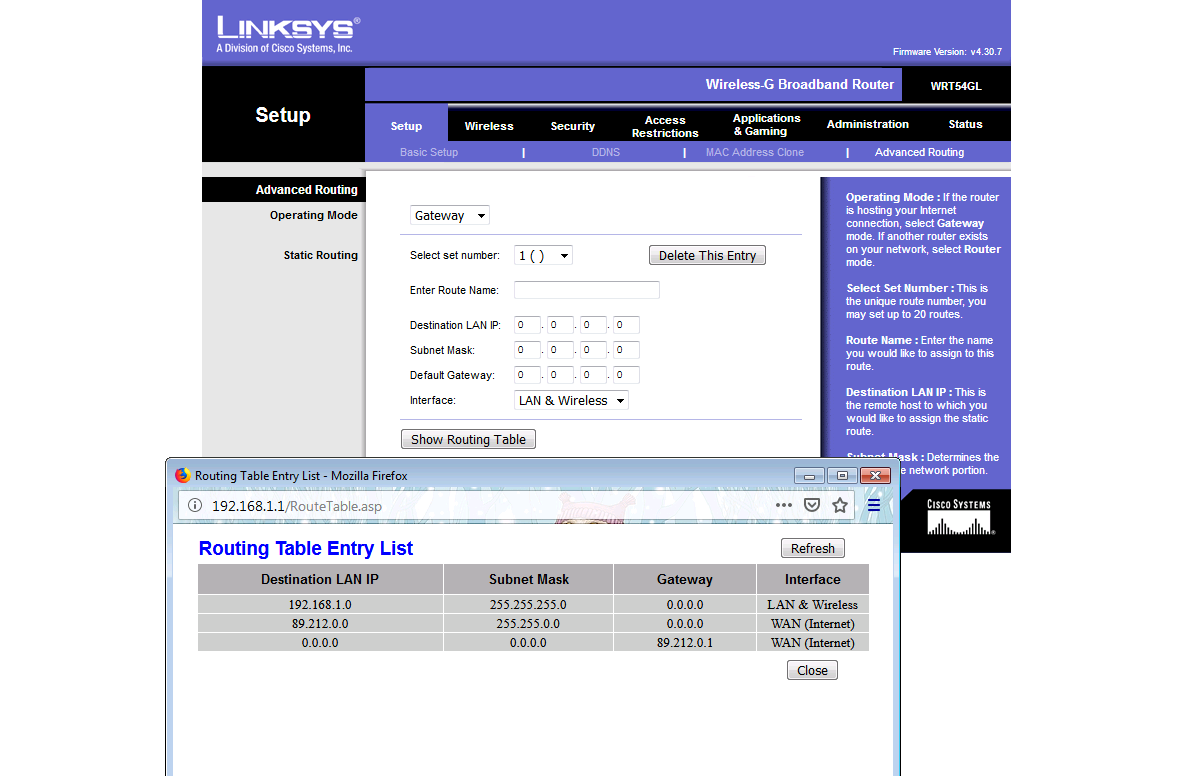Go to Basic Setup subtab

[x=429, y=153]
